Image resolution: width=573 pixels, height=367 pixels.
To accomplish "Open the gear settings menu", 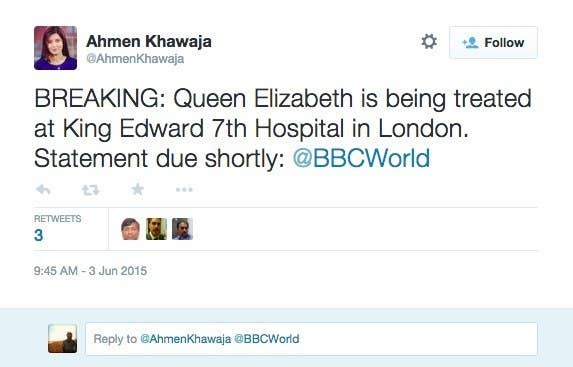I will (429, 42).
